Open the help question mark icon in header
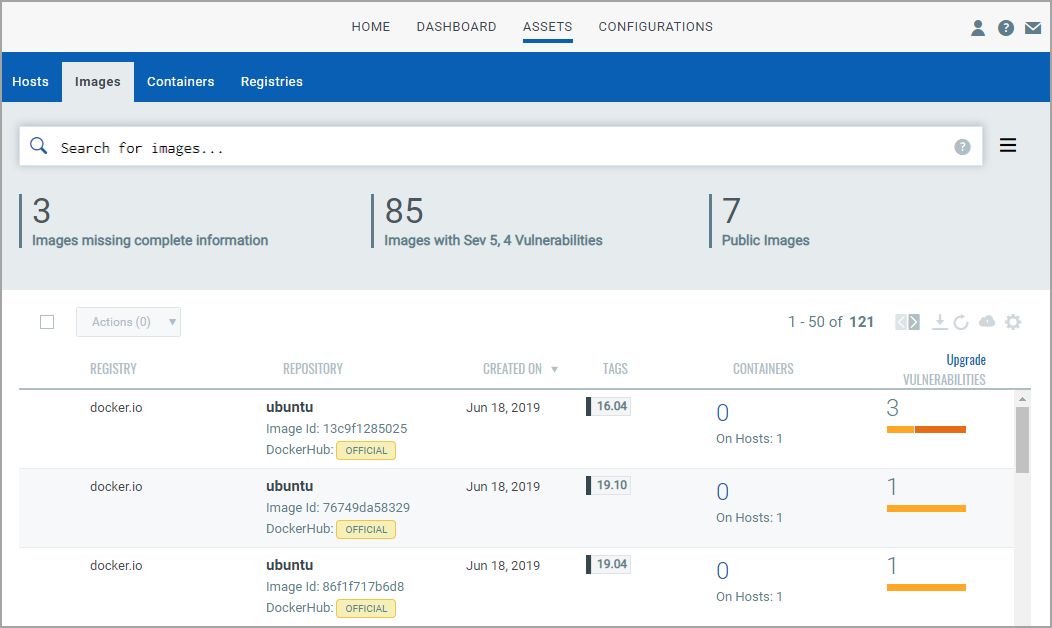The image size is (1052, 628). pos(1006,28)
